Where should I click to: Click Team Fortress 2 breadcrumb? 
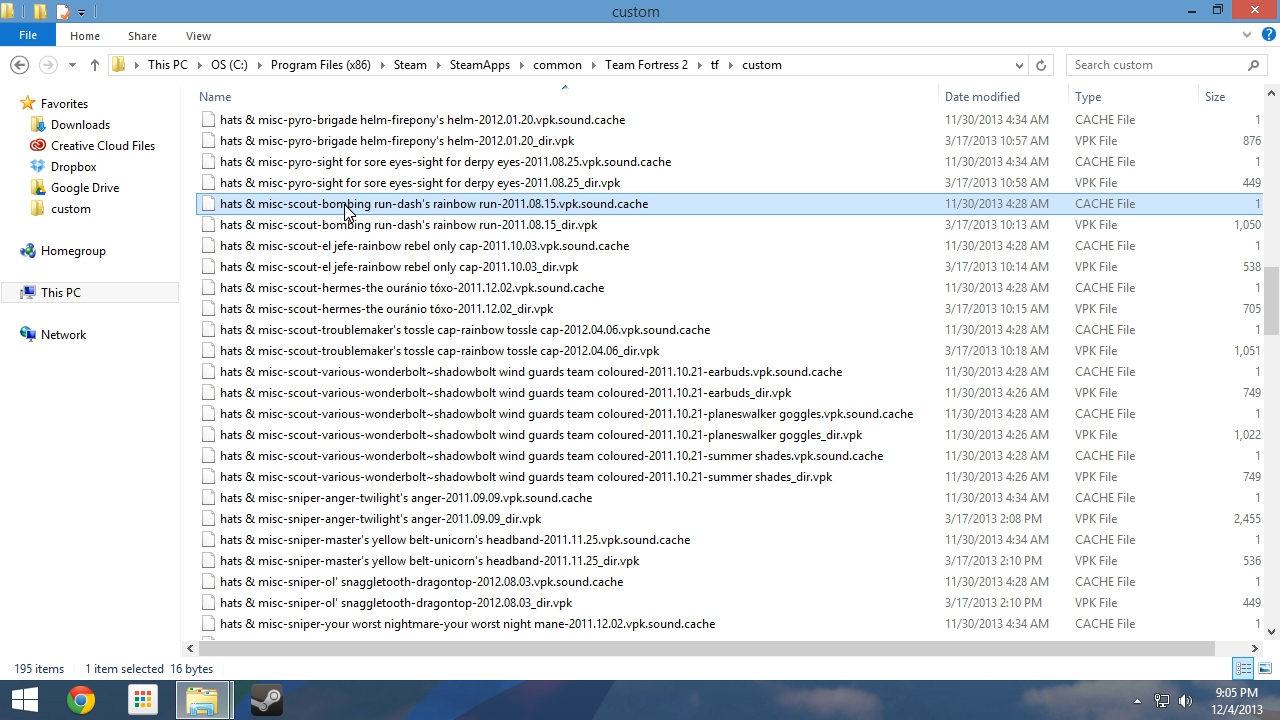click(x=646, y=65)
